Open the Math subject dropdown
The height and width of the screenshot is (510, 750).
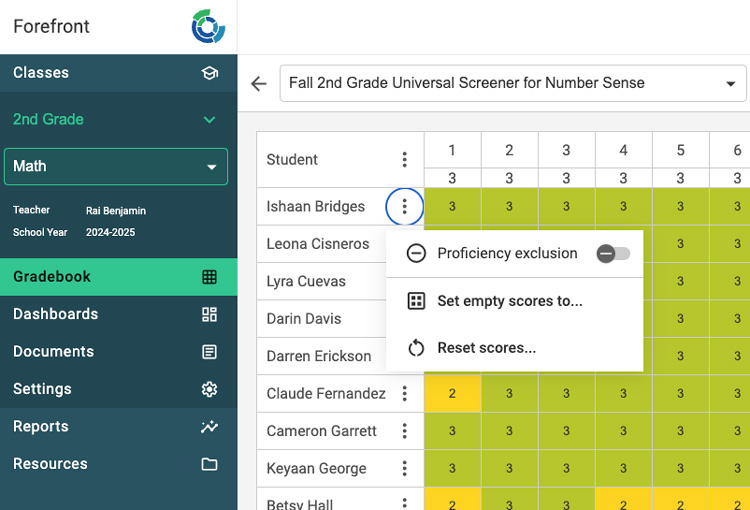[116, 166]
